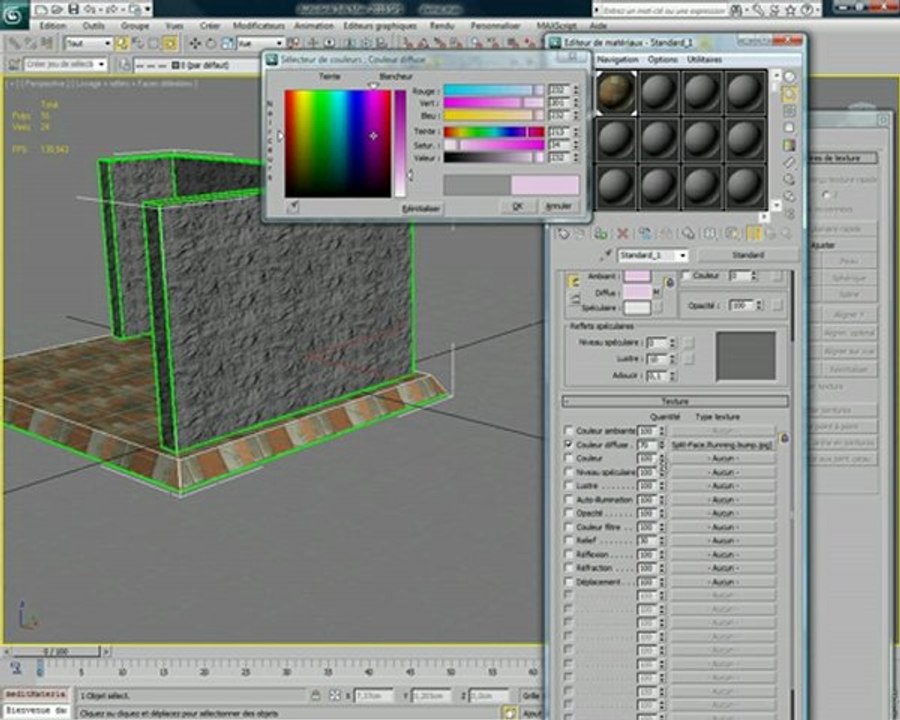Click the Opacité spinner arrows

click(759, 305)
